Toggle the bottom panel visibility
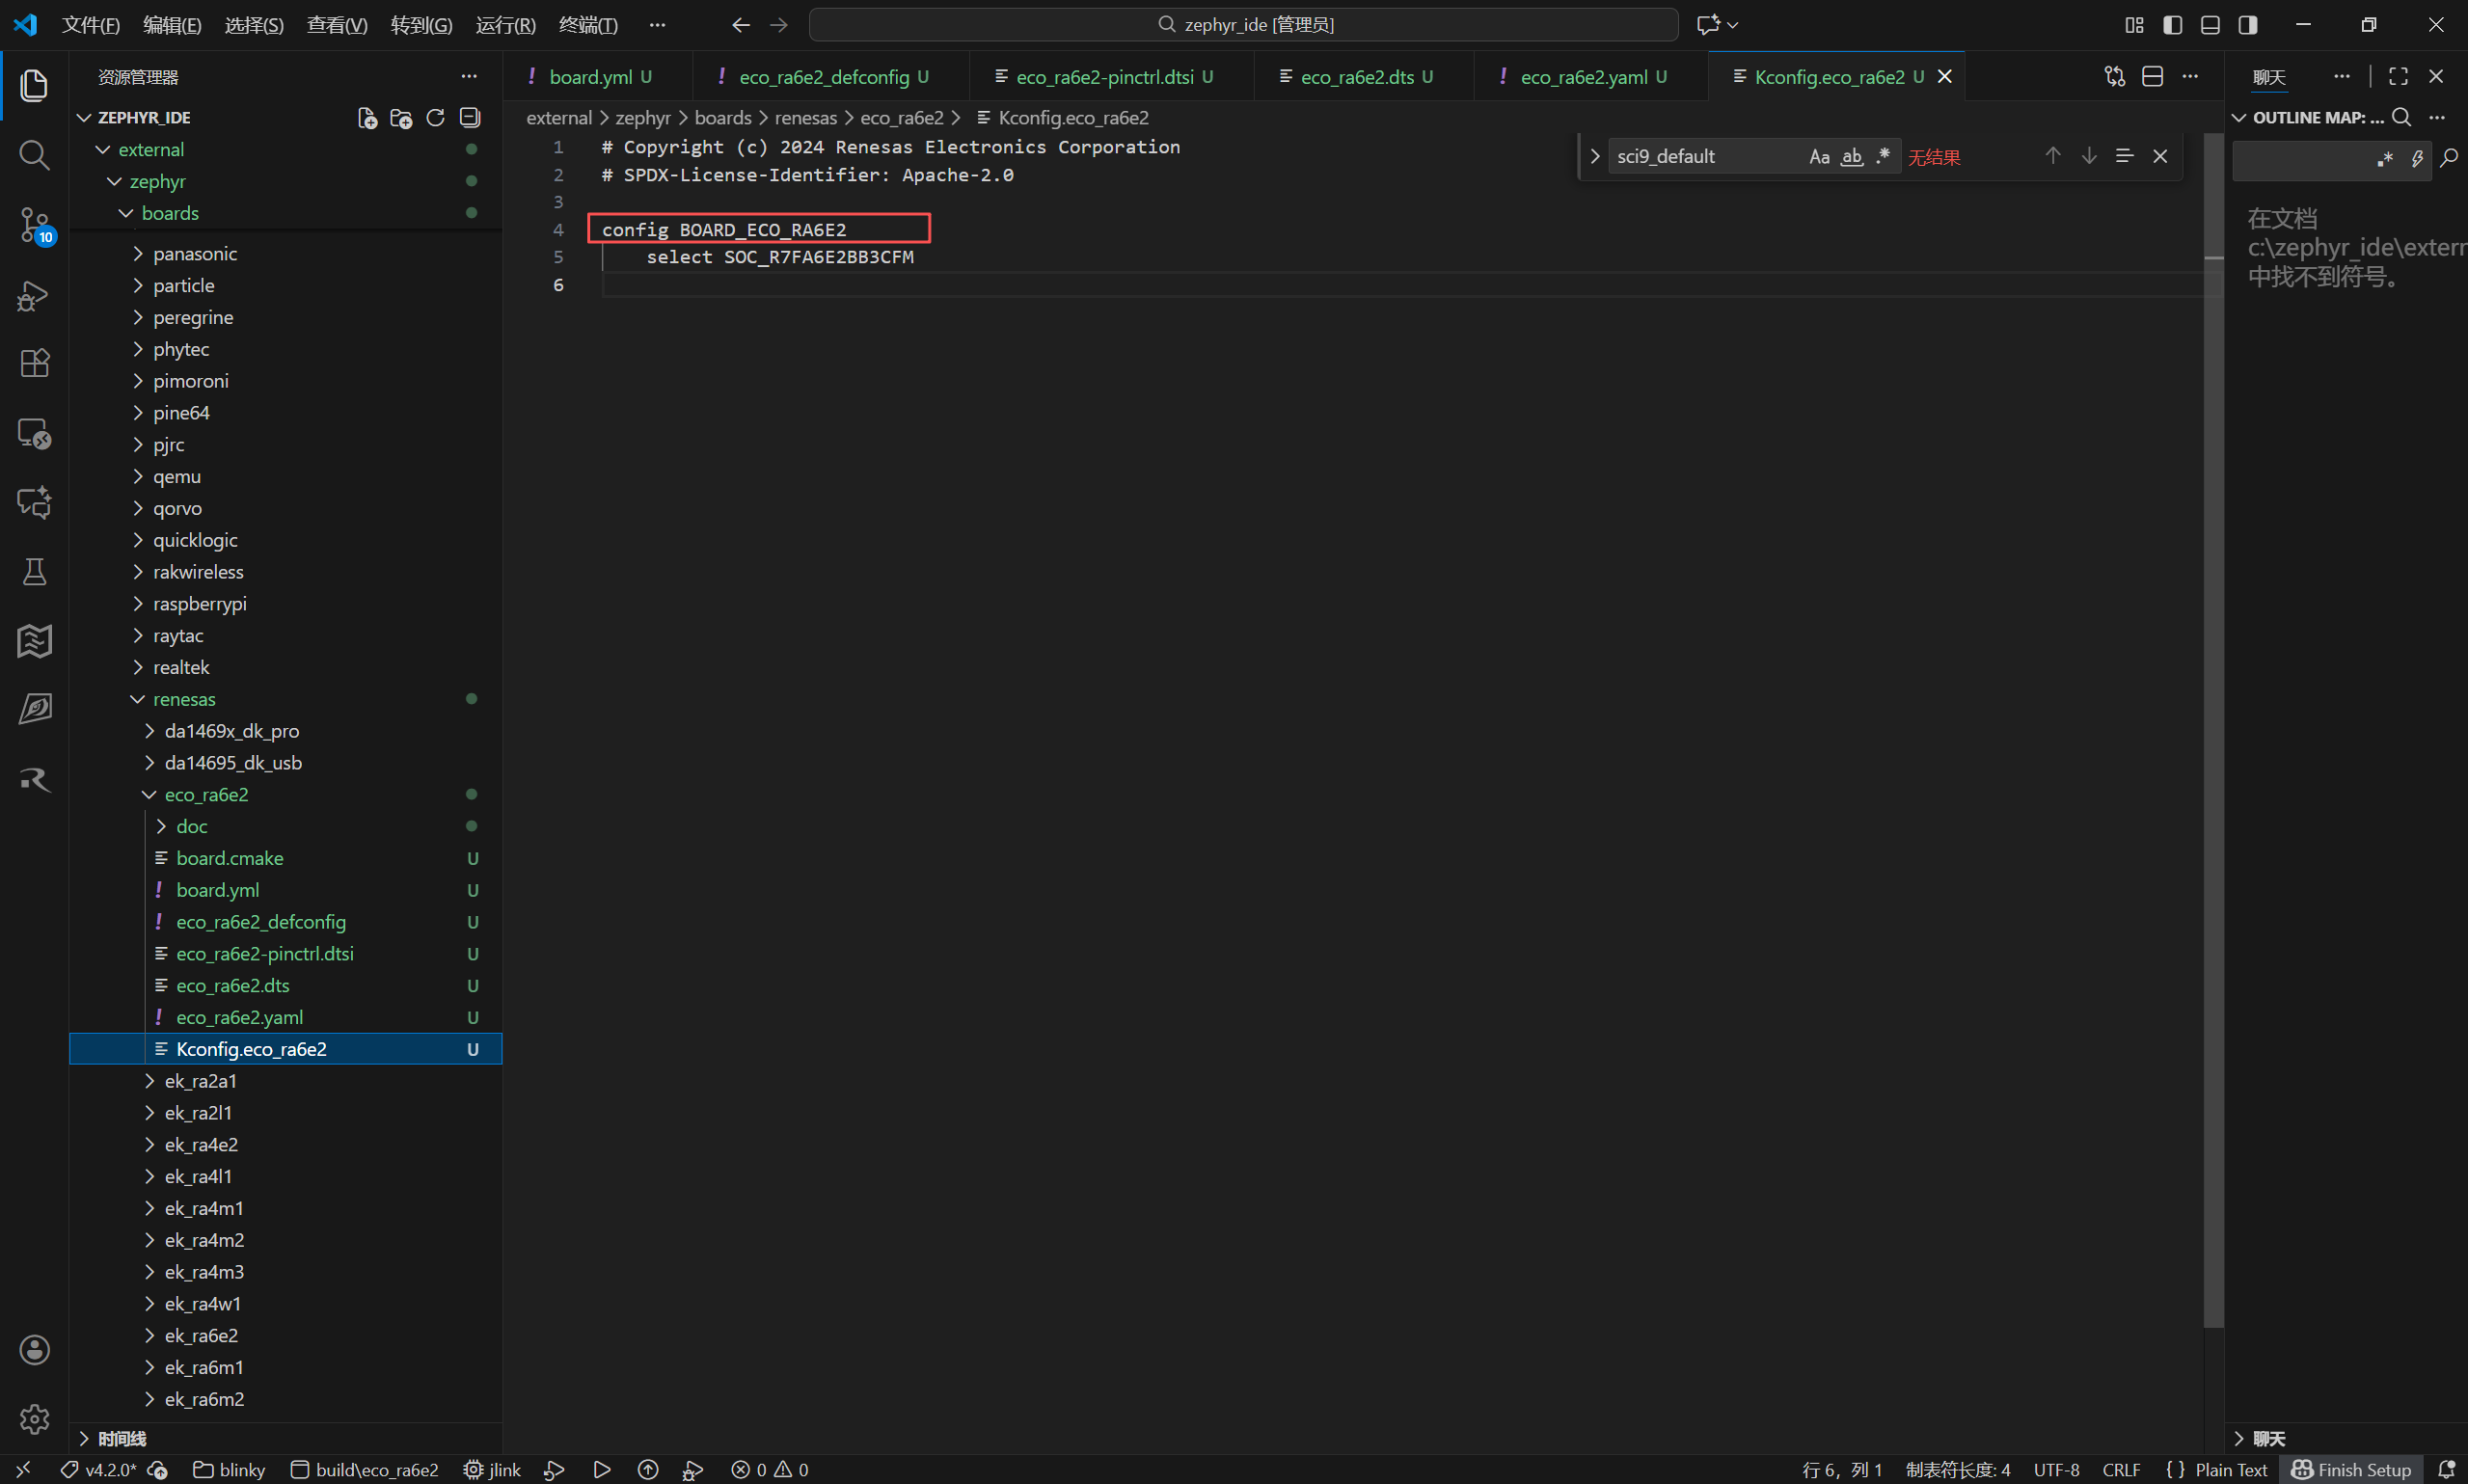Screen dimensions: 2468x1484 tap(2210, 25)
